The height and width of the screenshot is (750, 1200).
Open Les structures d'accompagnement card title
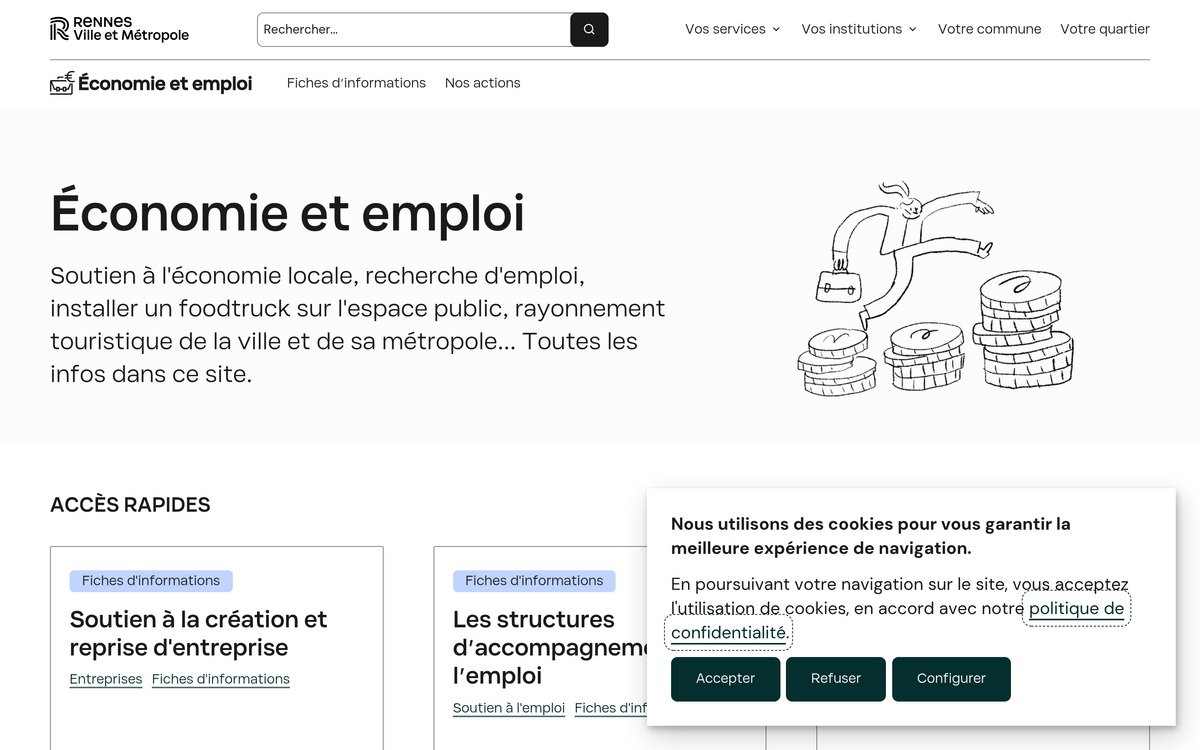(x=545, y=647)
